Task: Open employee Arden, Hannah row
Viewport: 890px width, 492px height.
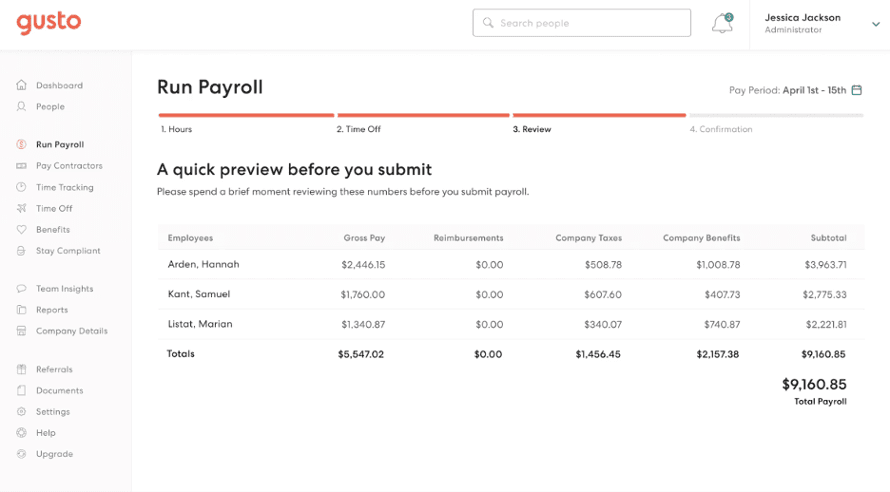Action: 204,265
